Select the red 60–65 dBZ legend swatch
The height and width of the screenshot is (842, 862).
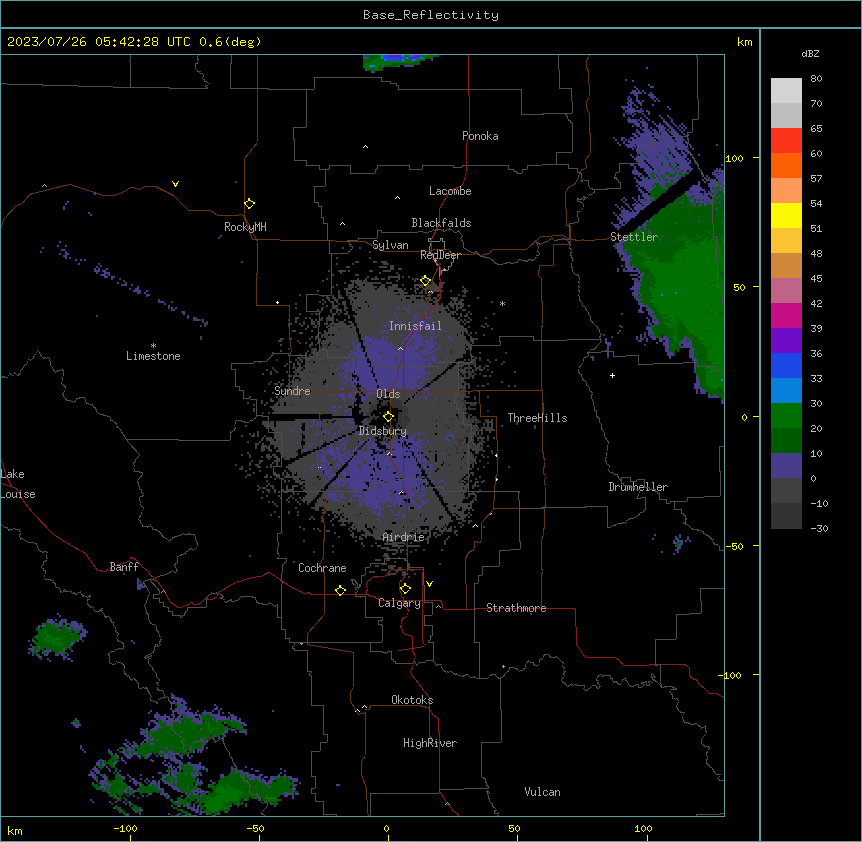click(786, 141)
